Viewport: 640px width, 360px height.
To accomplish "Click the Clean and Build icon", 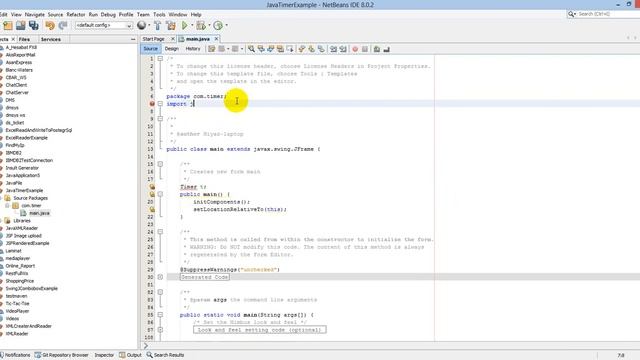I will click(x=171, y=26).
